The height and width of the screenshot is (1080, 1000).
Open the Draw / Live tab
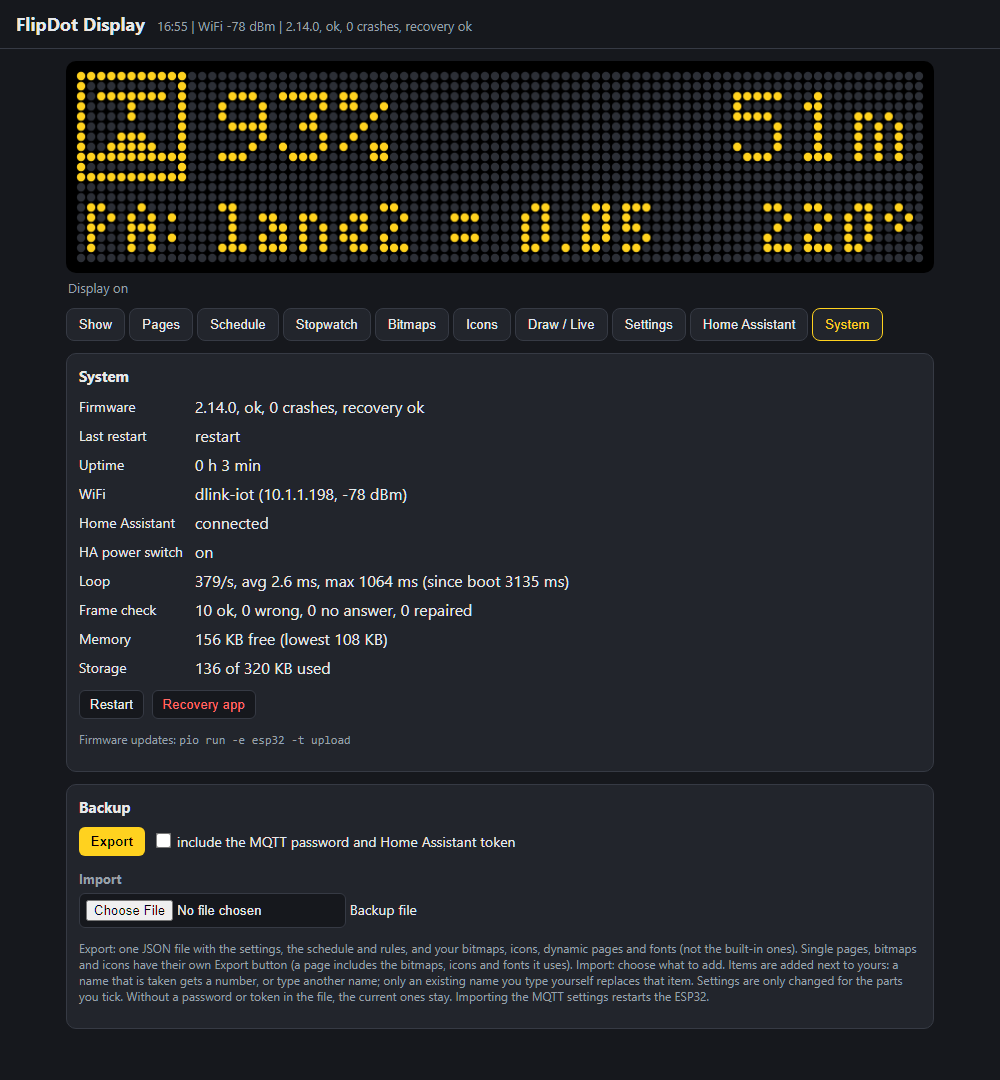pos(561,324)
